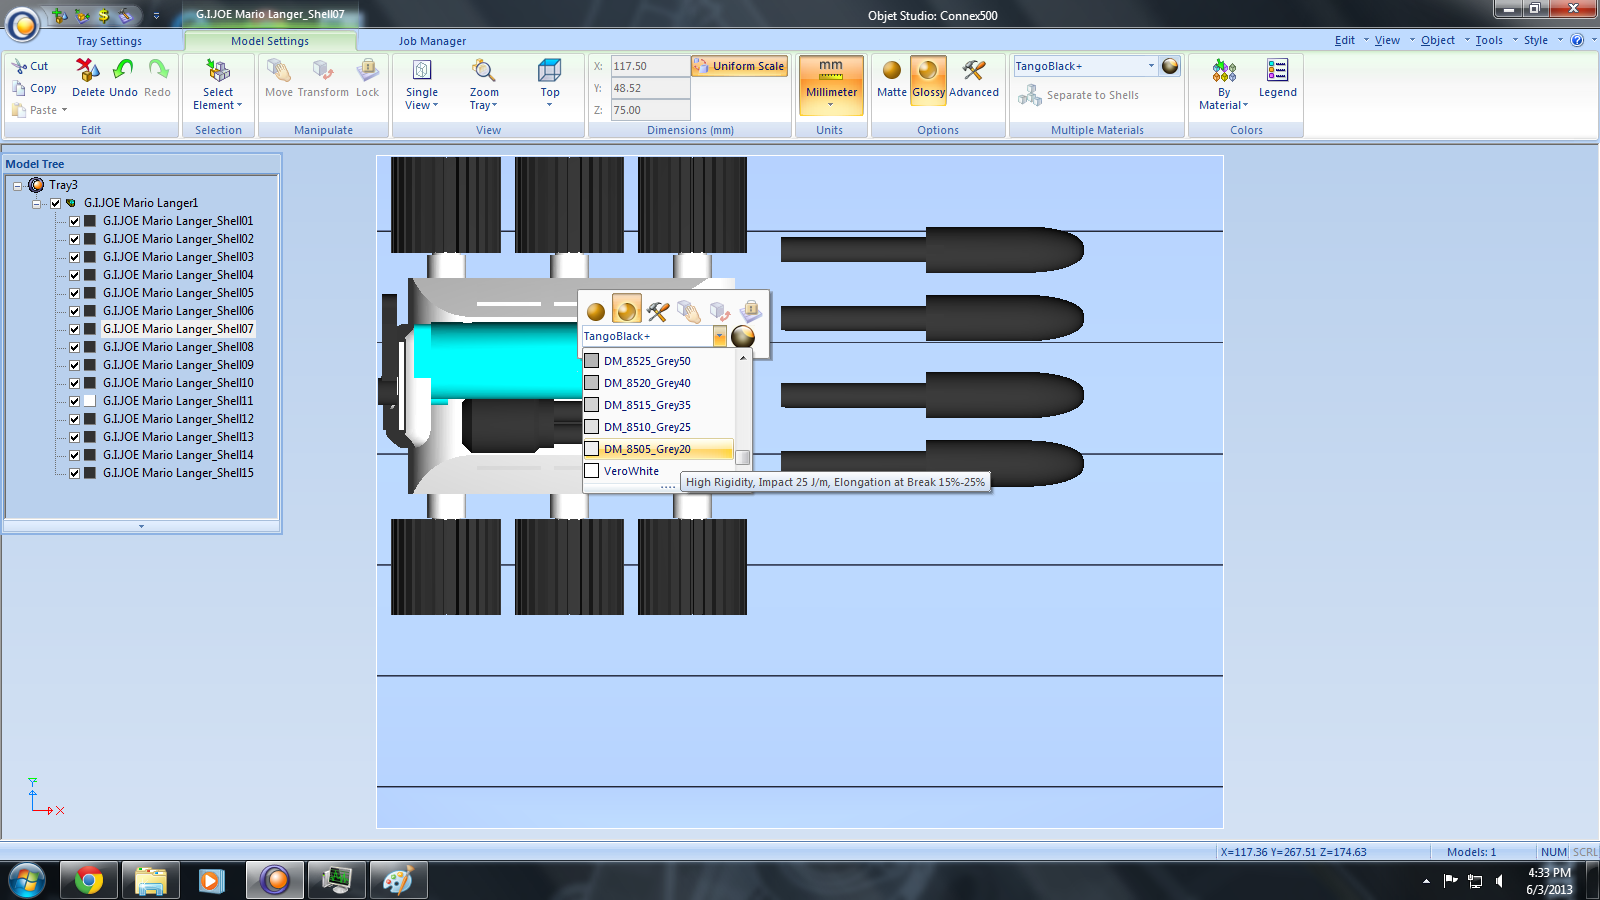Click the matte sphere in floating toolbar

(596, 312)
